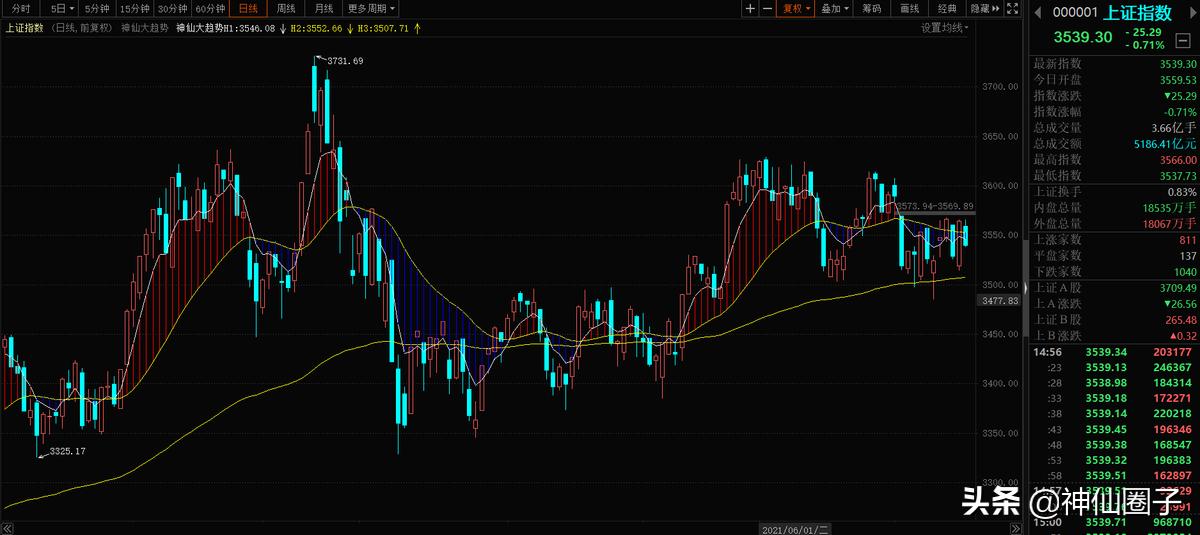Screen dimensions: 1200x535
Task: Expand 更多周期 more periods dropdown
Action: coord(371,8)
